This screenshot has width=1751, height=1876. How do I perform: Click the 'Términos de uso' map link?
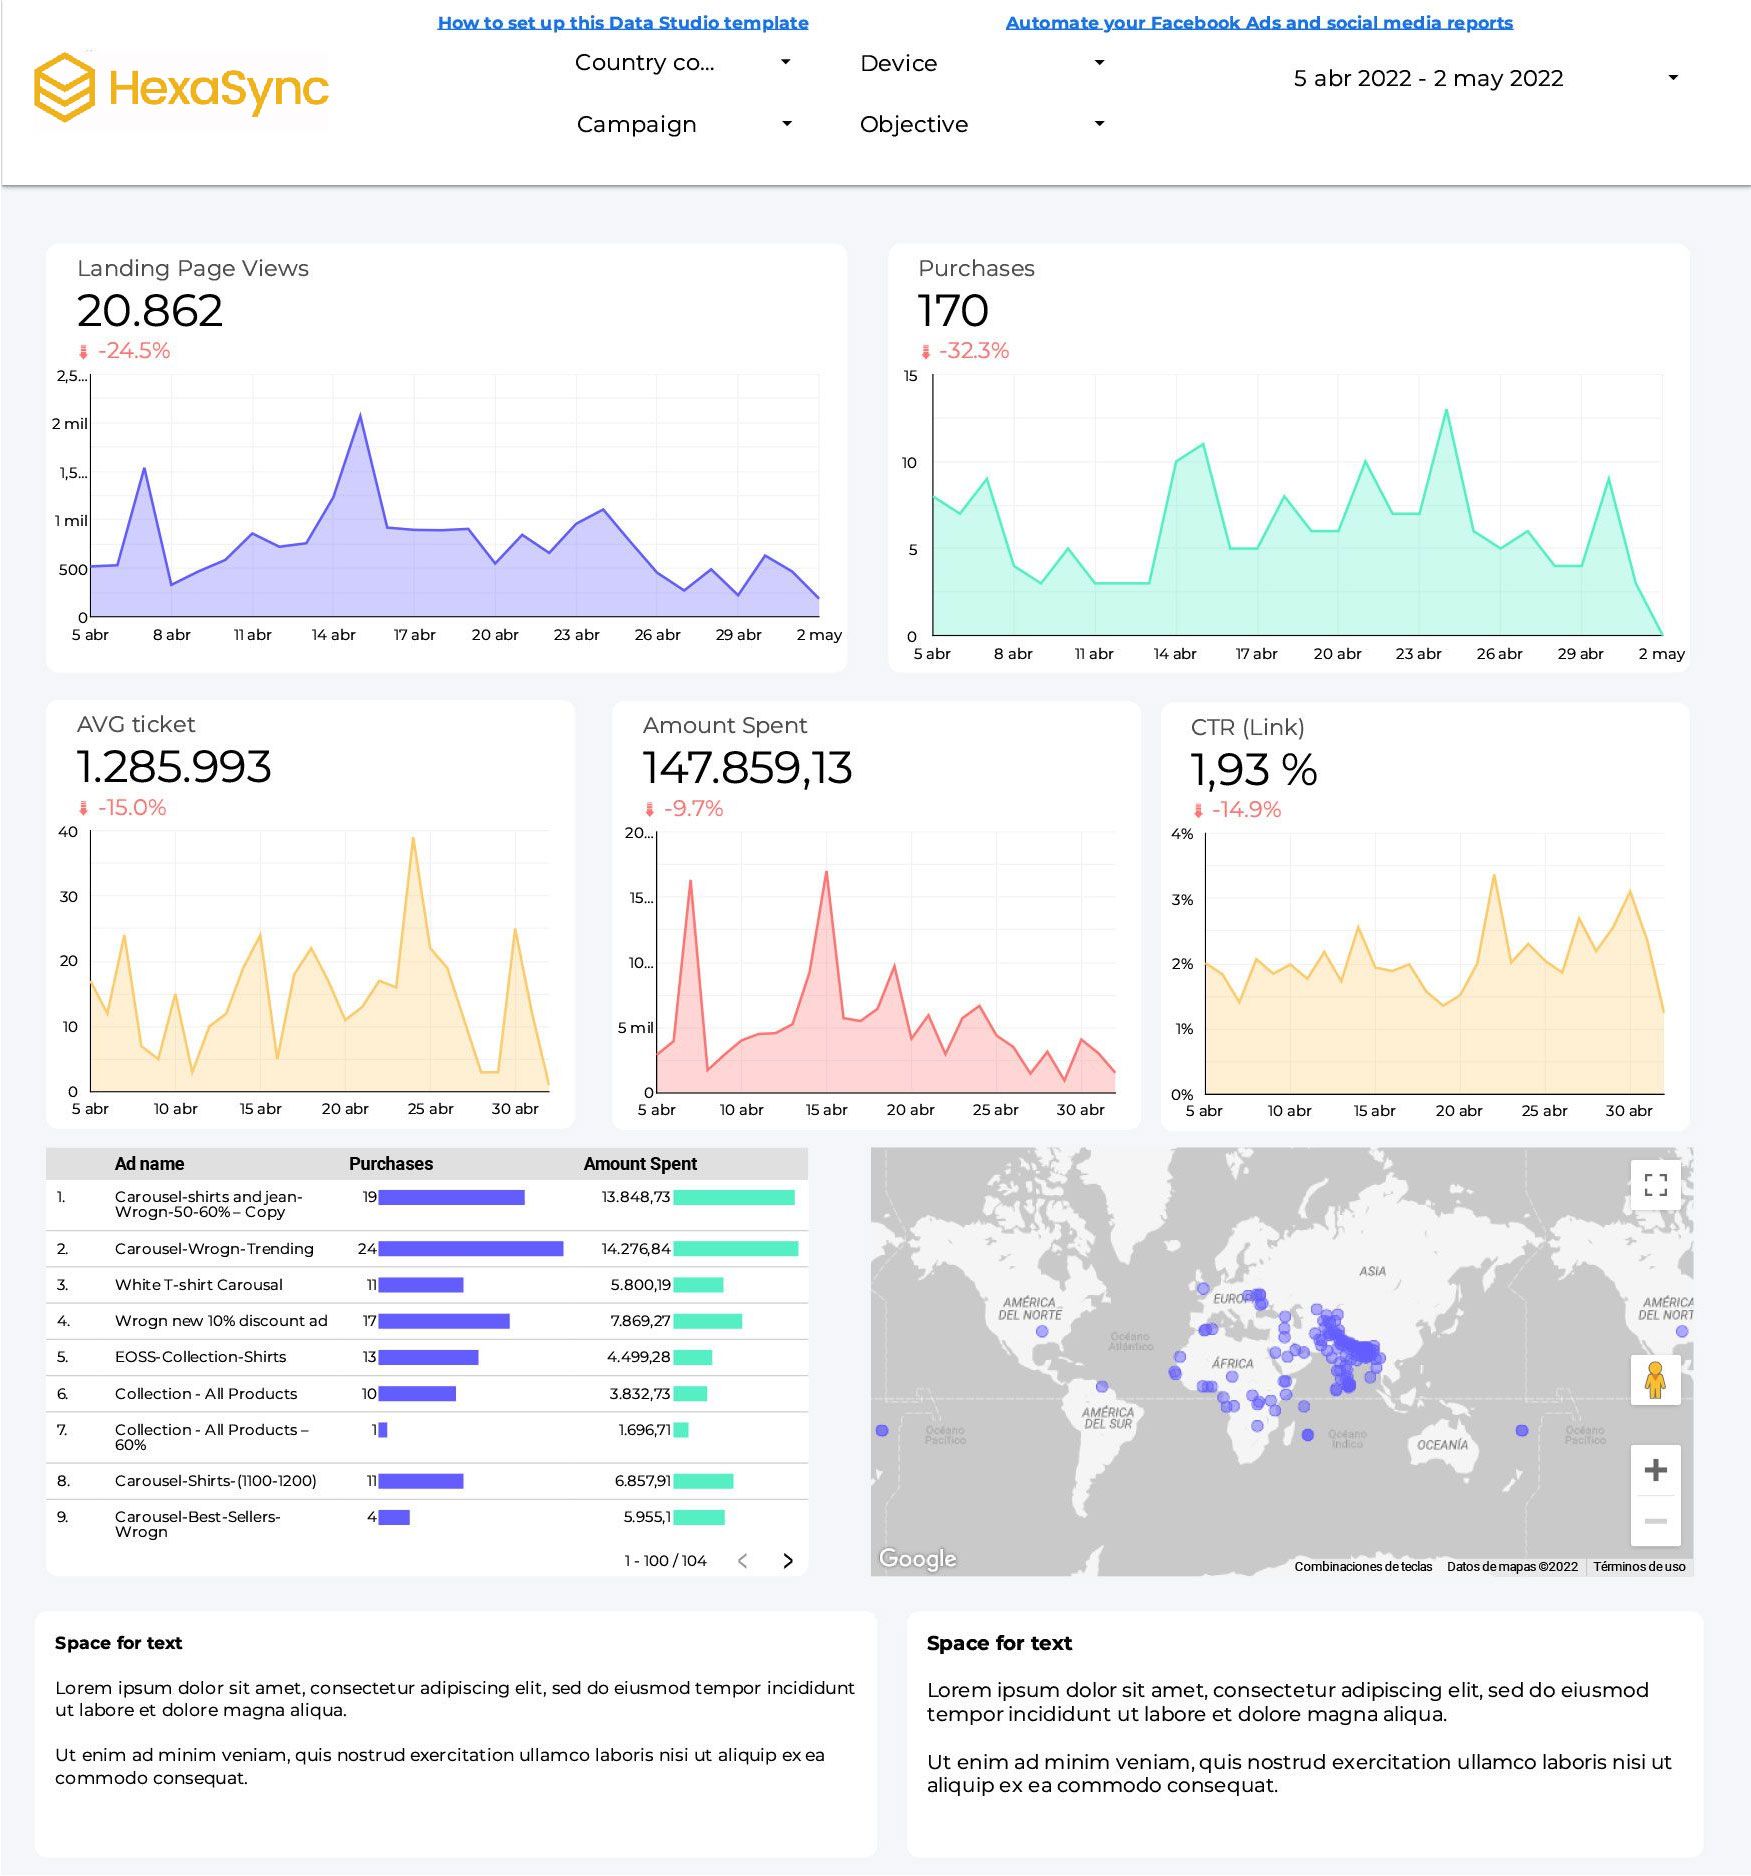click(1639, 1566)
